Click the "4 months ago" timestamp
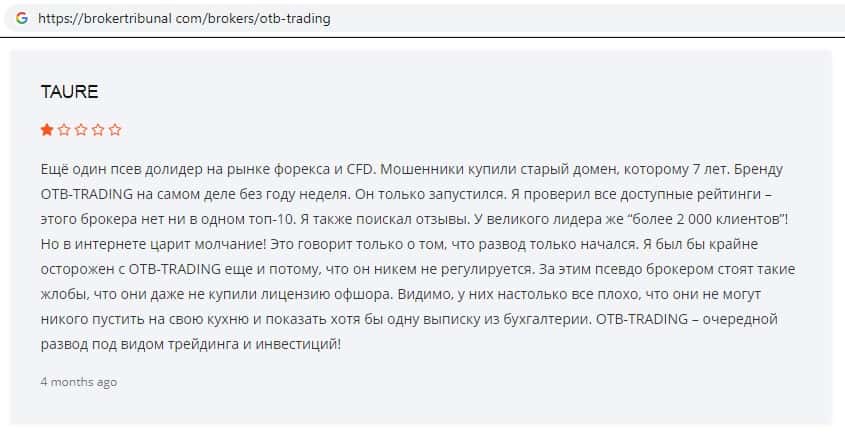The width and height of the screenshot is (845, 439). coord(79,382)
